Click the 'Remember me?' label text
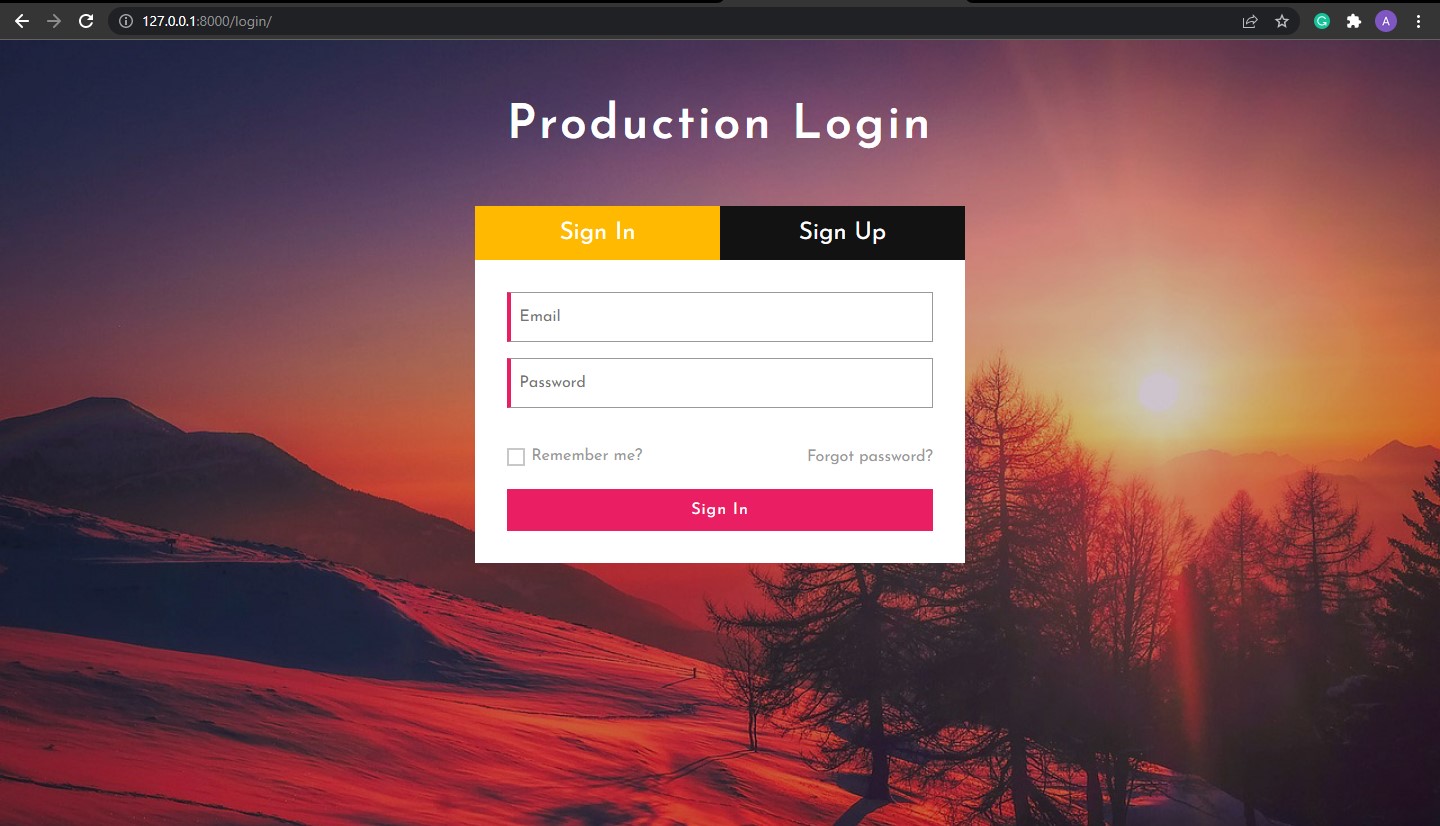The image size is (1440, 826). pyautogui.click(x=587, y=456)
